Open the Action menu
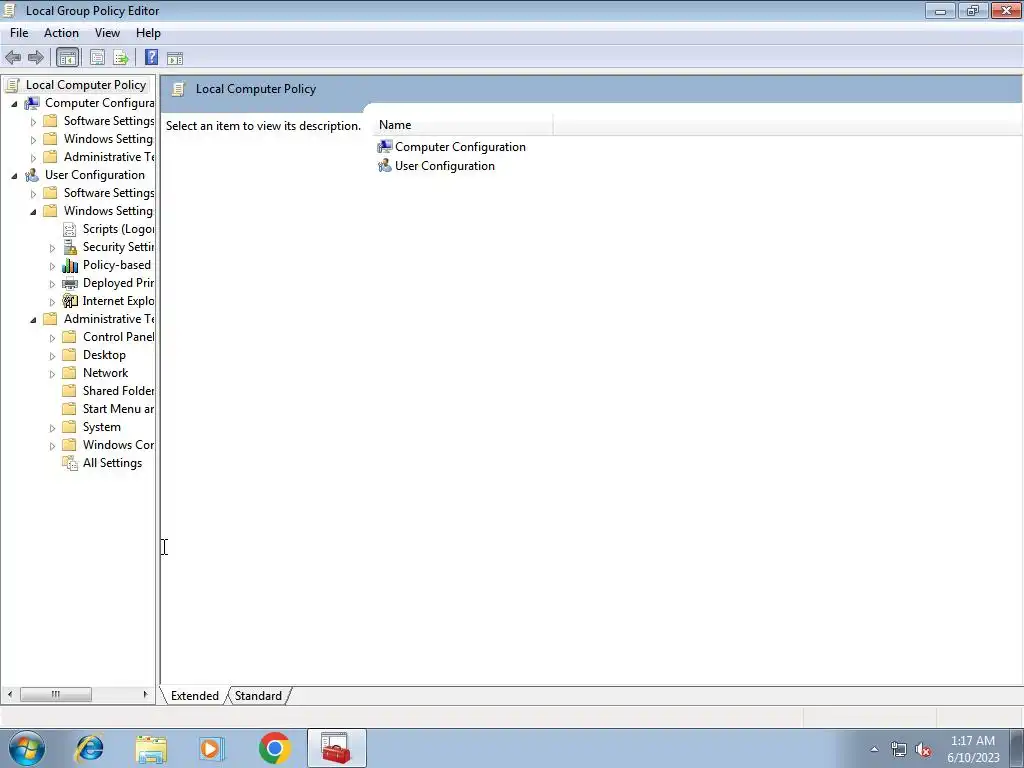The height and width of the screenshot is (768, 1024). click(61, 33)
